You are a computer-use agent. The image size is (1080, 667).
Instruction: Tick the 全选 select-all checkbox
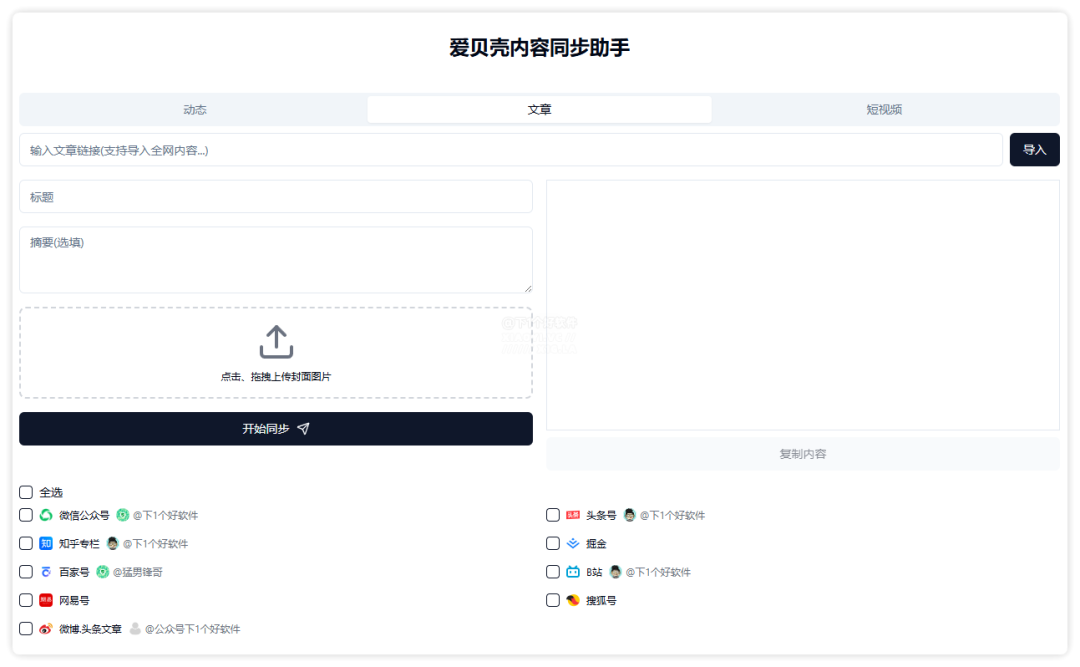click(x=26, y=492)
